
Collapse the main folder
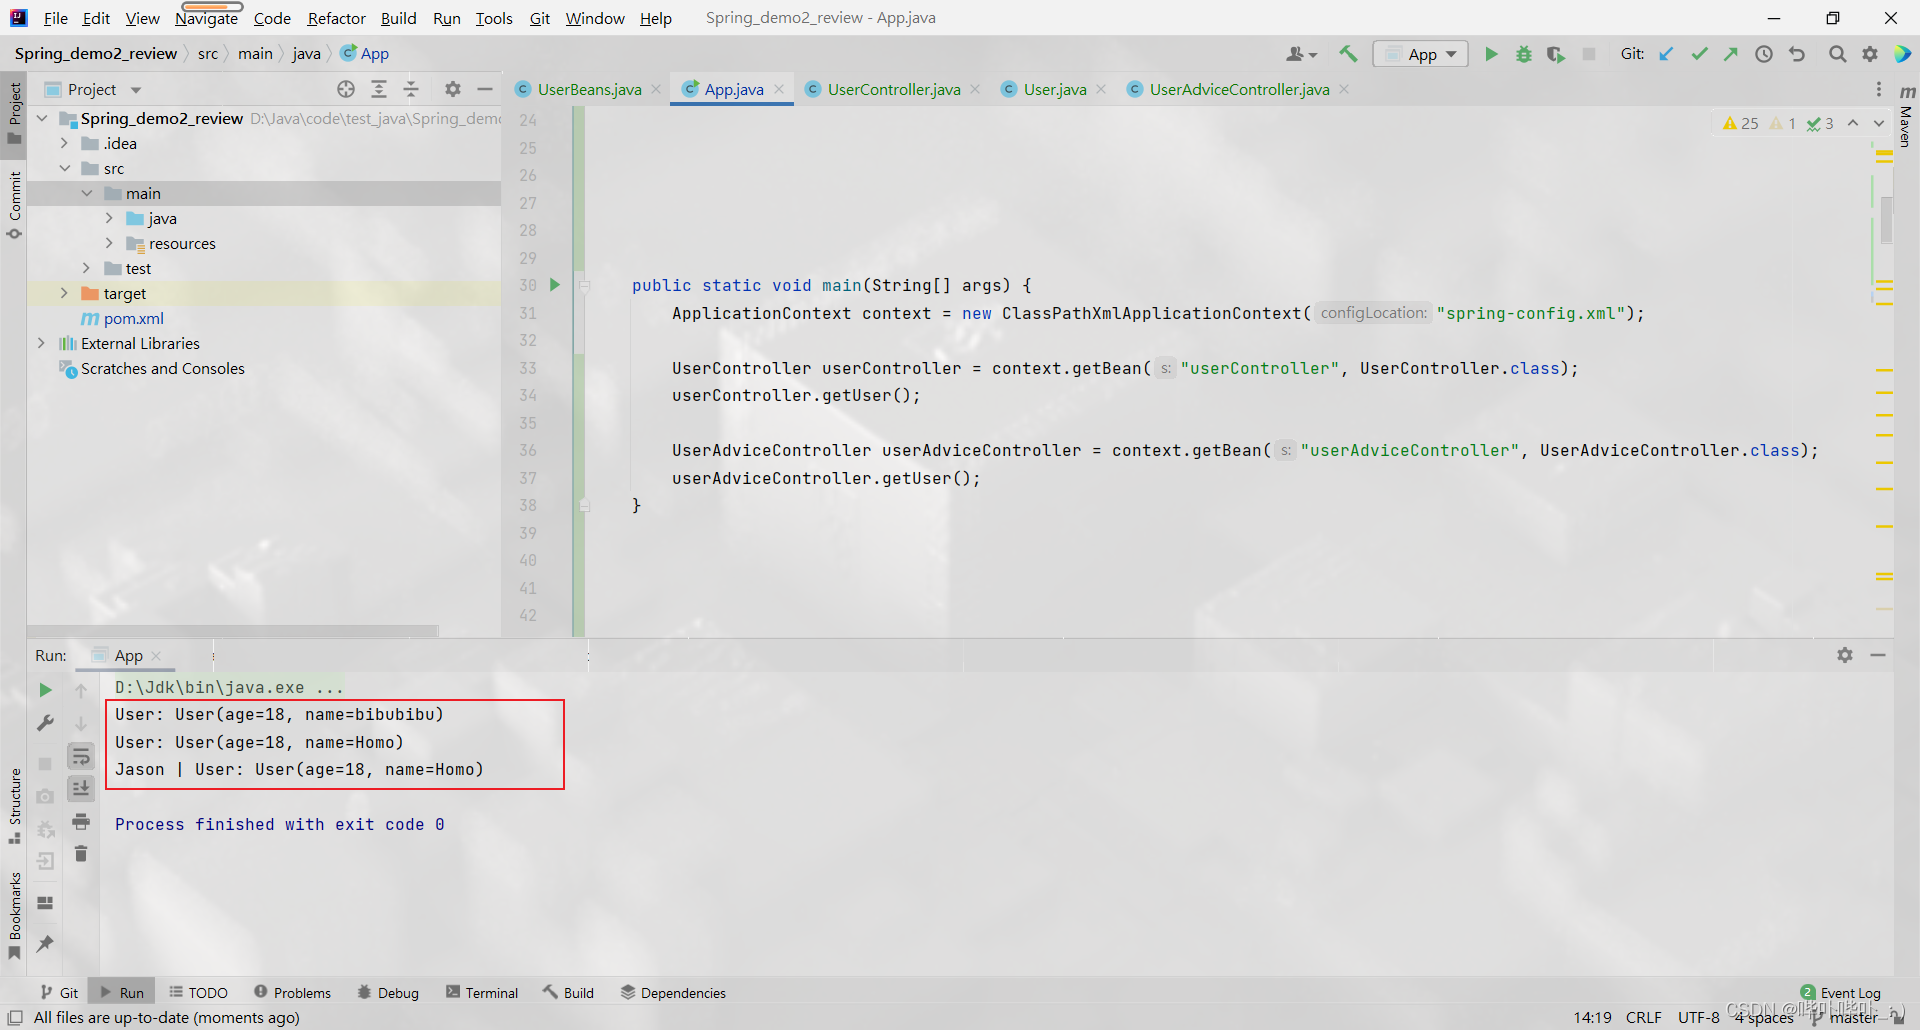tap(87, 193)
